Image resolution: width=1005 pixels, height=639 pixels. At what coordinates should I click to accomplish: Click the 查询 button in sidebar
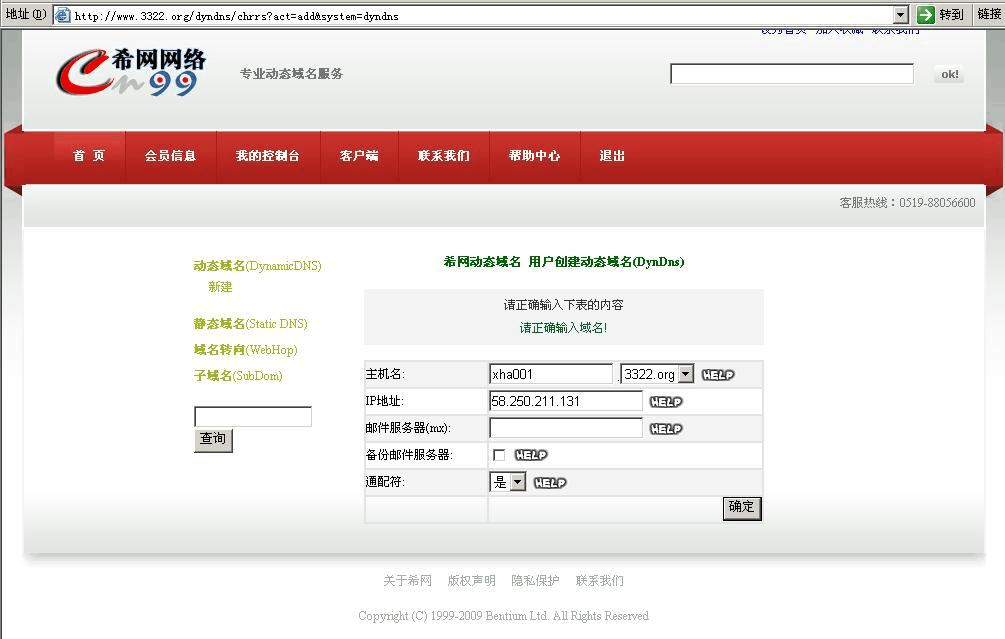coord(213,439)
